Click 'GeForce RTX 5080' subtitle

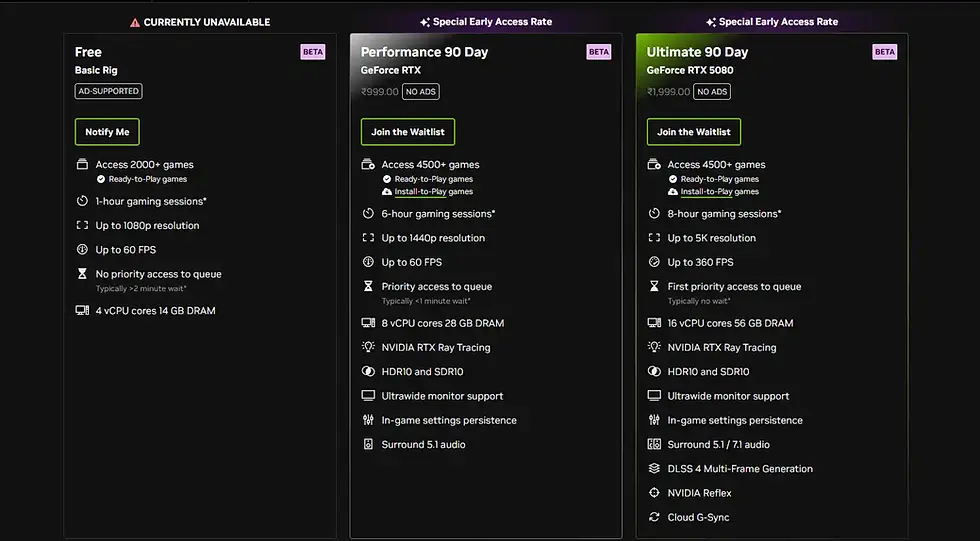(690, 70)
